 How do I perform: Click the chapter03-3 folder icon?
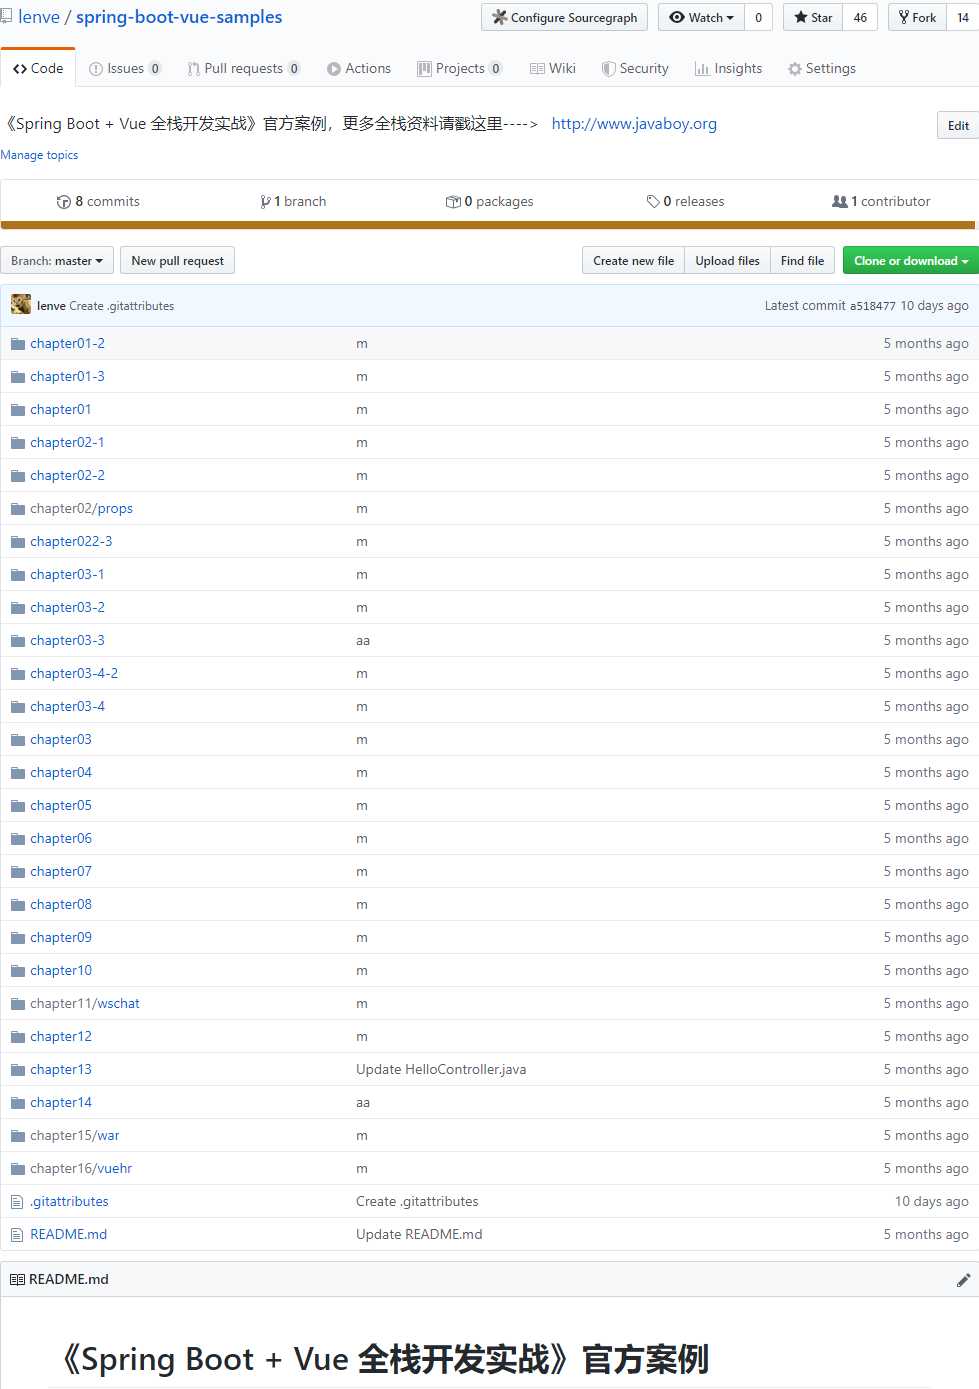pos(18,640)
